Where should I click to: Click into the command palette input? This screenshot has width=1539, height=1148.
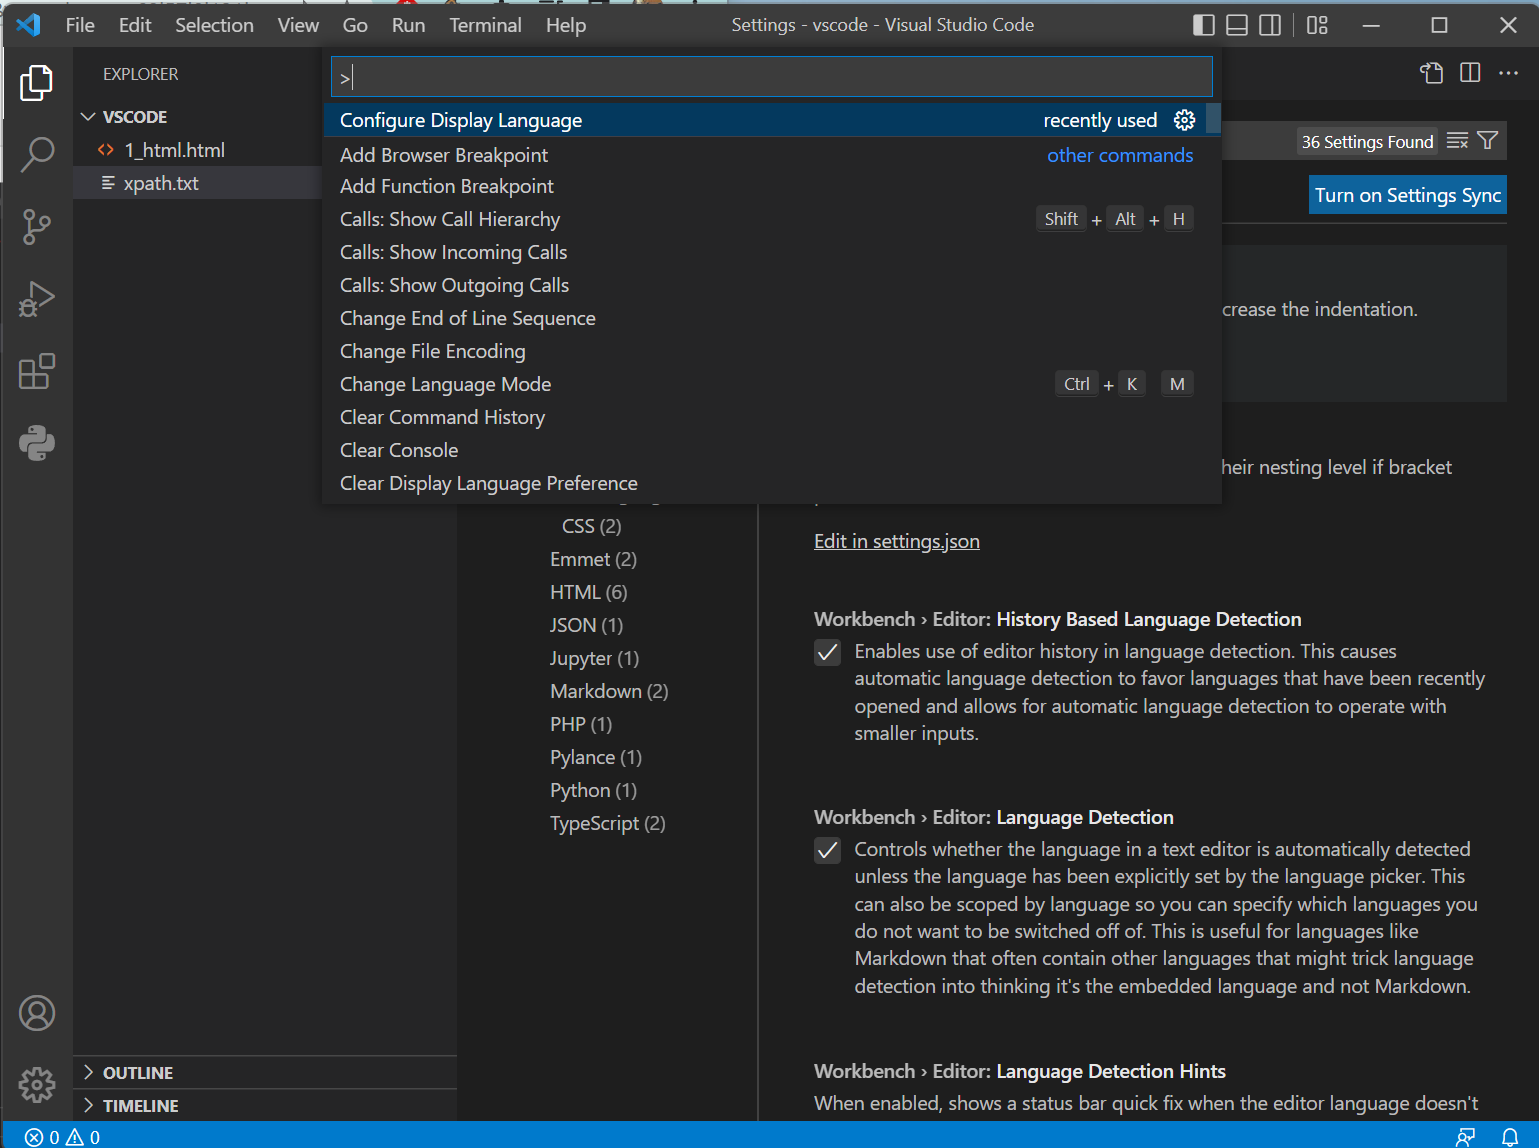coord(771,77)
